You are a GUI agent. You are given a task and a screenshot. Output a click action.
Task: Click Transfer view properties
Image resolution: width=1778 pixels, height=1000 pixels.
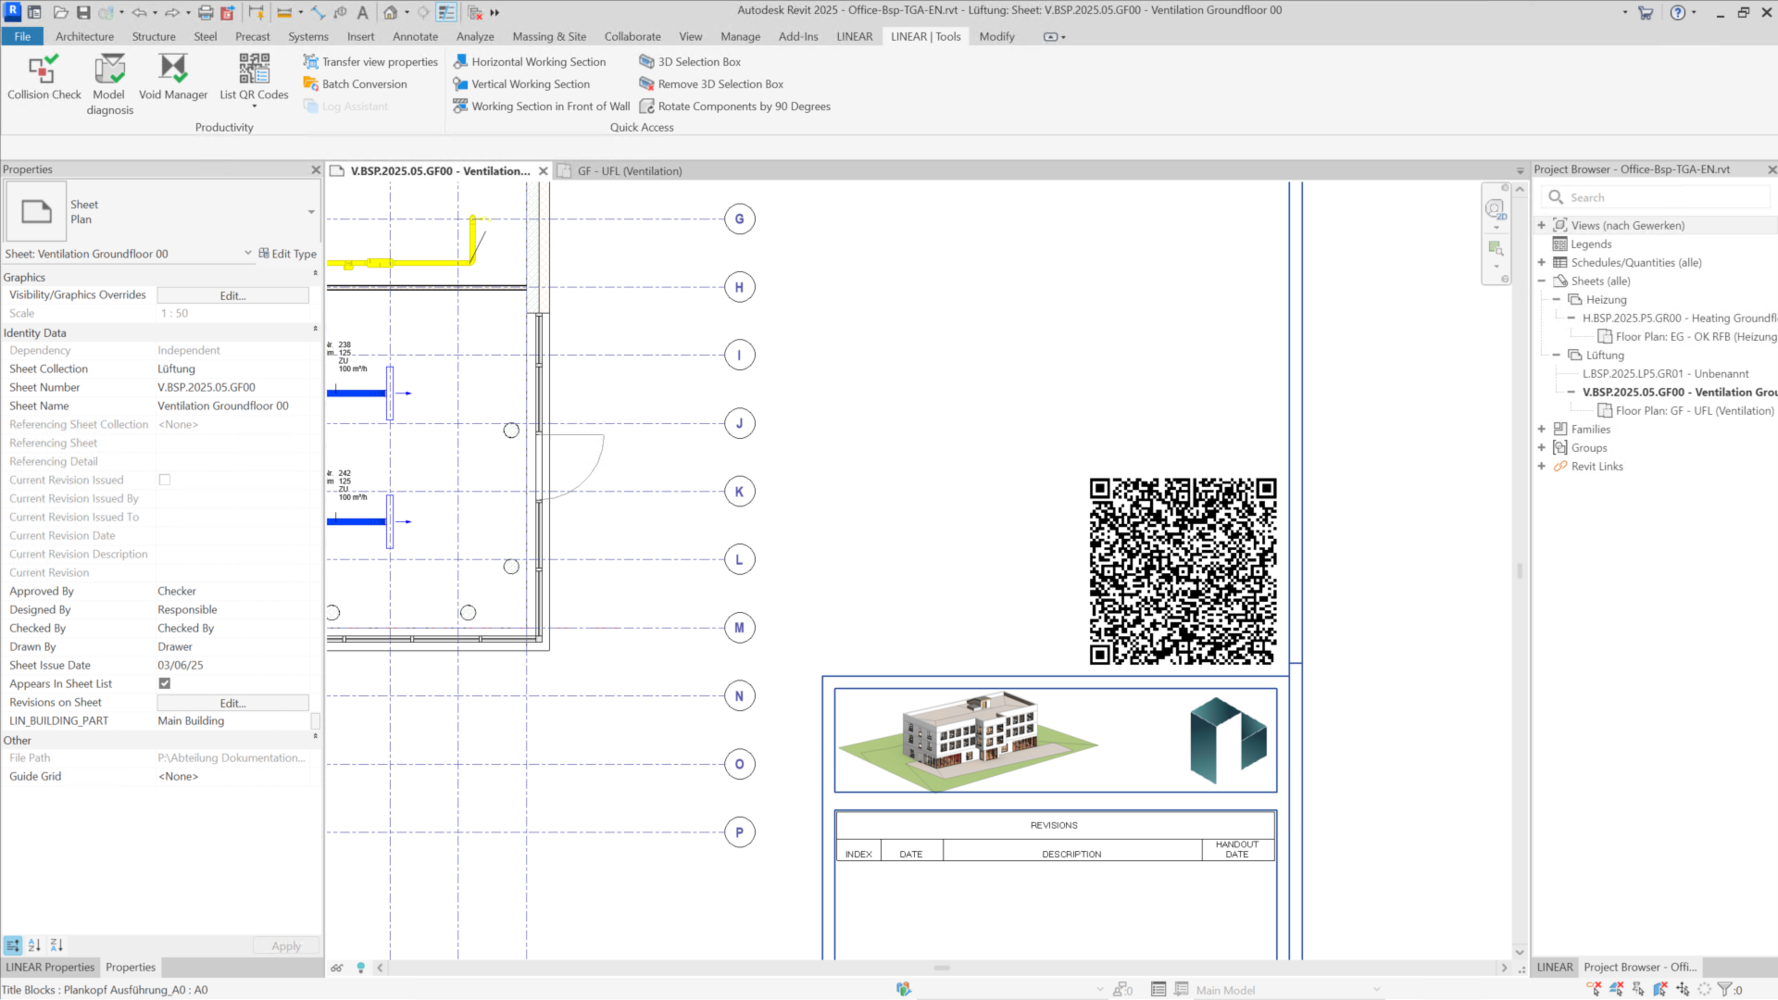coord(370,62)
